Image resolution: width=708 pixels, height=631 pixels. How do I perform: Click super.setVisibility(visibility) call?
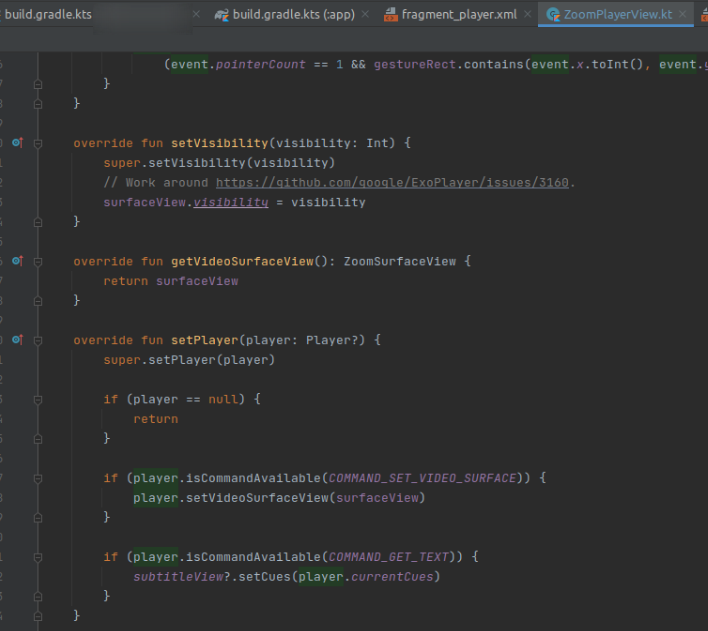click(x=219, y=163)
